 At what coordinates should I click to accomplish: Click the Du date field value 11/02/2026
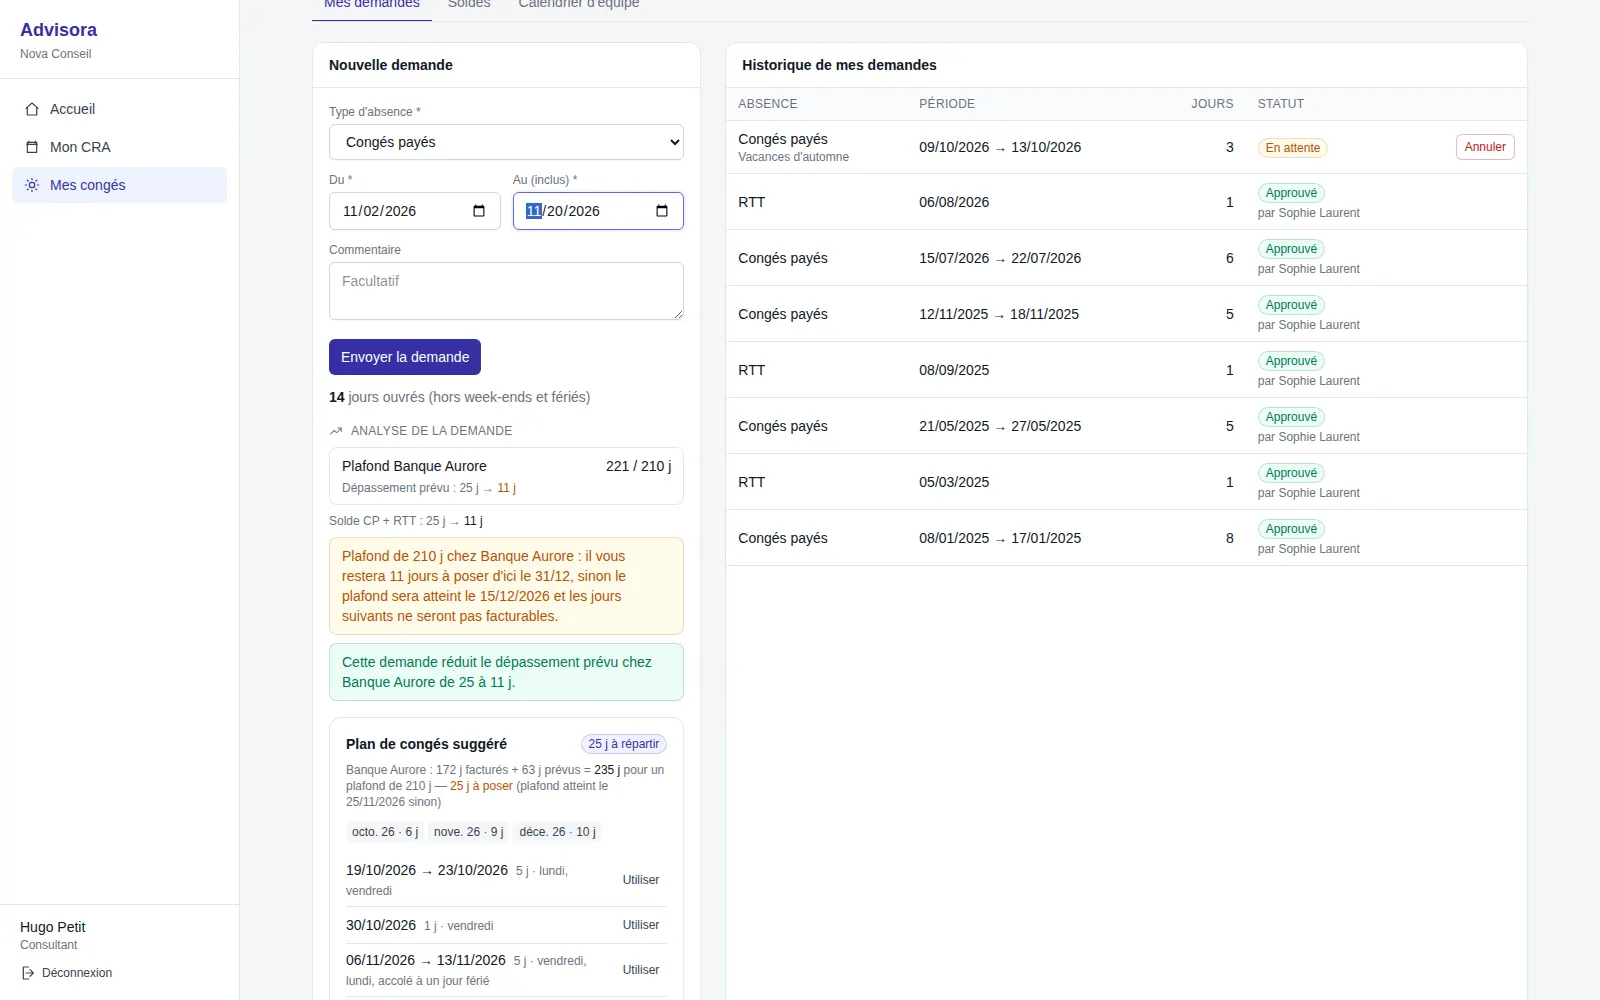pyautogui.click(x=380, y=211)
